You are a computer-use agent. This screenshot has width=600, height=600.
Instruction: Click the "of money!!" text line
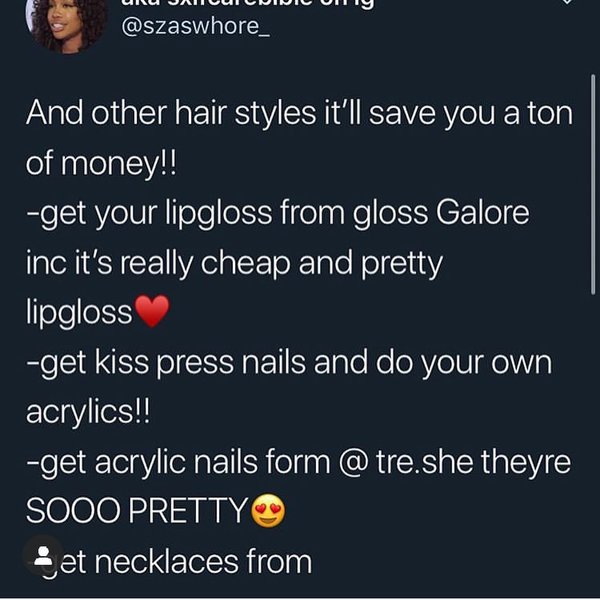point(101,165)
